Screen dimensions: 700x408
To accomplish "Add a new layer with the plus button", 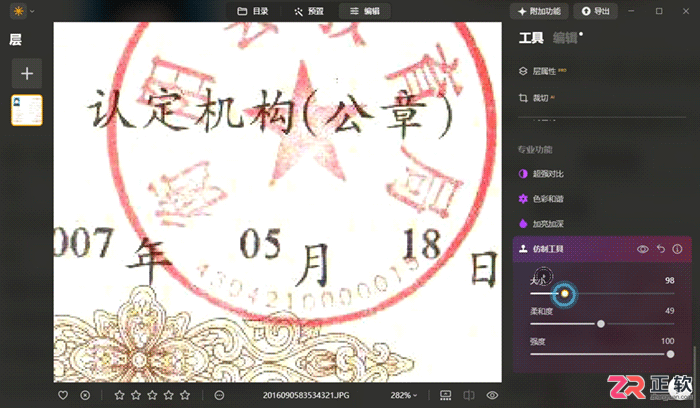I will (x=27, y=73).
